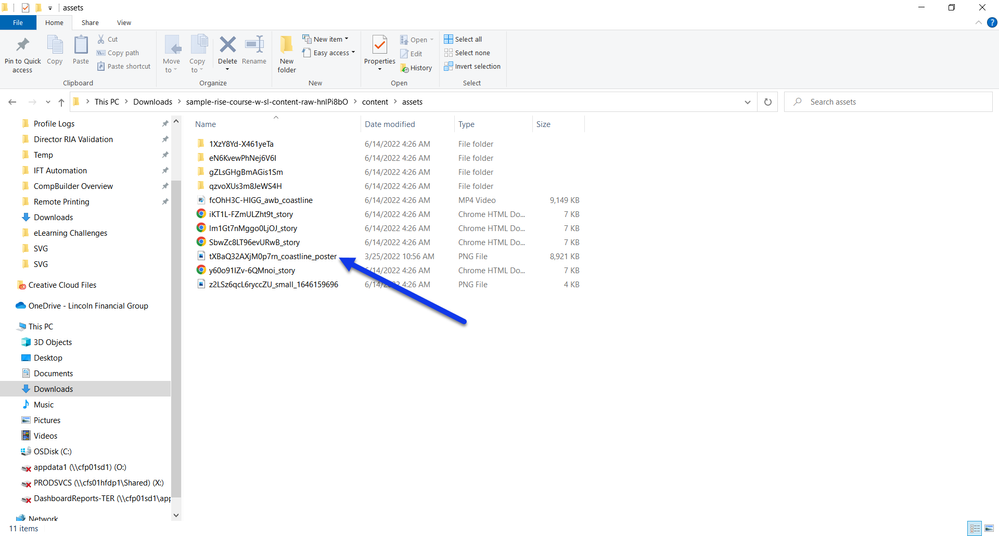Select the fcOhH3C-HIGG_awb_coastline video file
The image size is (999, 536).
tap(261, 200)
